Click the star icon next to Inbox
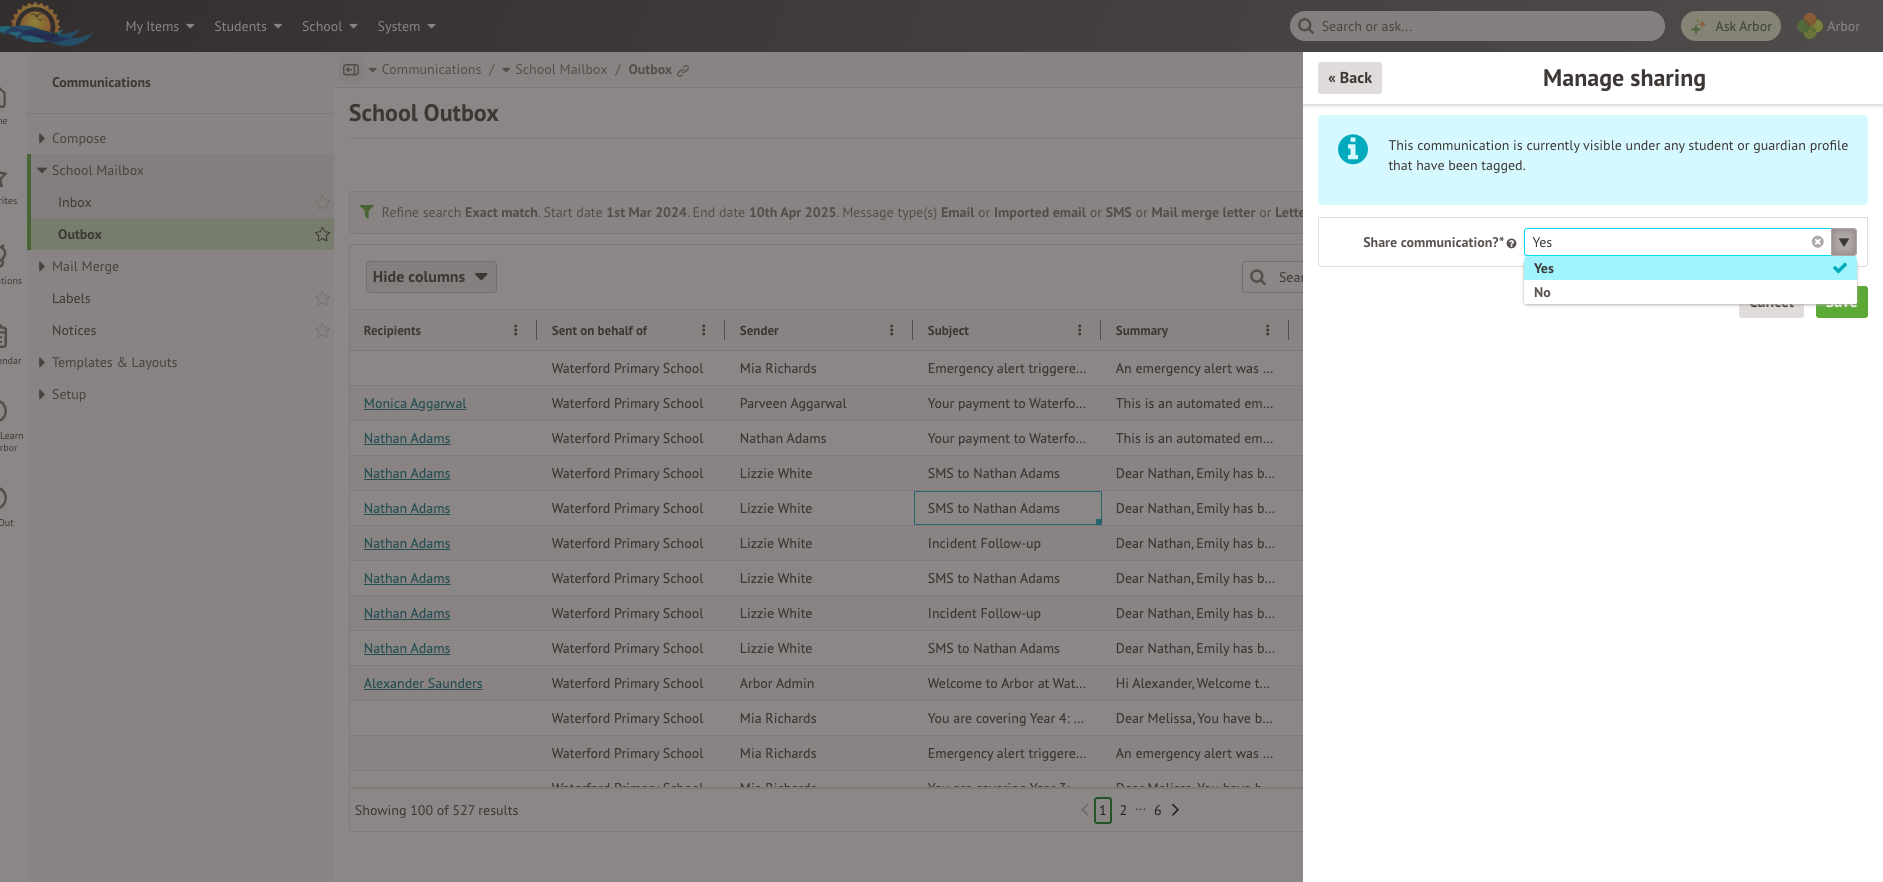 tap(322, 202)
